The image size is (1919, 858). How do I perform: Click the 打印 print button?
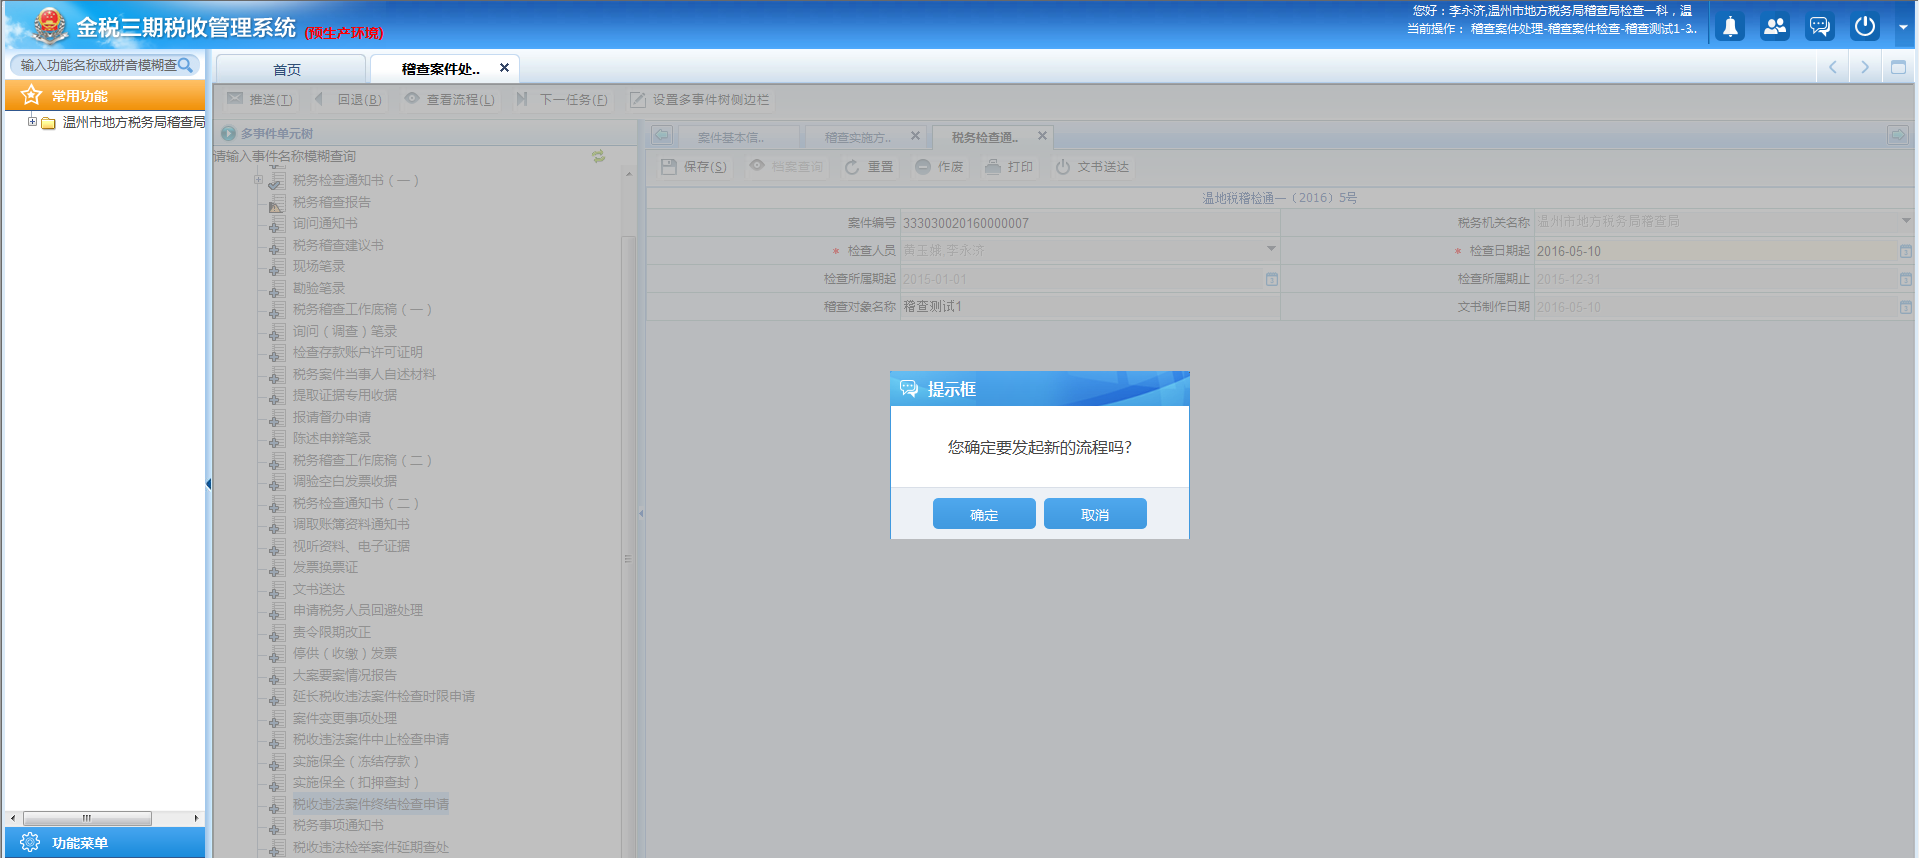coord(1009,167)
